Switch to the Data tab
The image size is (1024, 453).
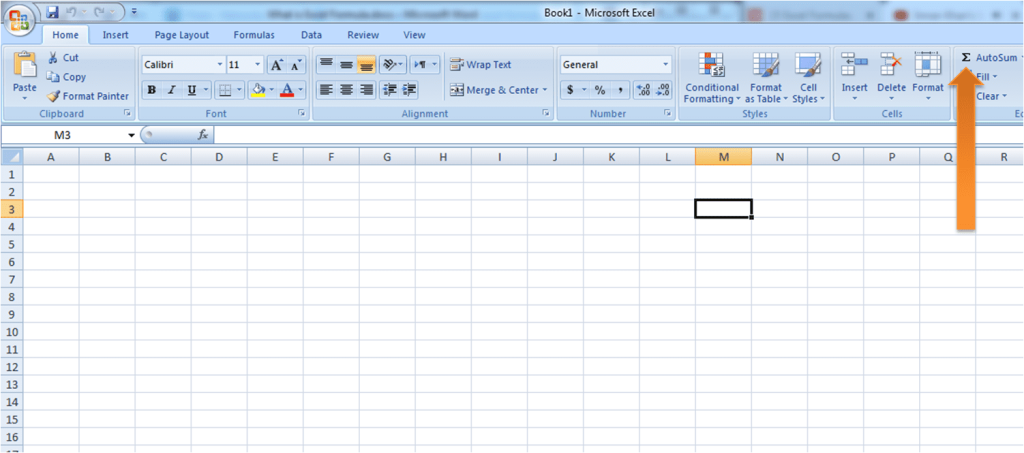pos(312,35)
